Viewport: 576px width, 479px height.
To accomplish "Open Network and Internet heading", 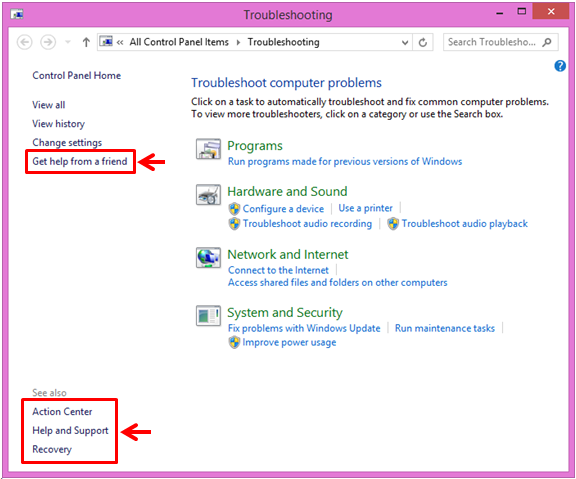I will (x=288, y=254).
